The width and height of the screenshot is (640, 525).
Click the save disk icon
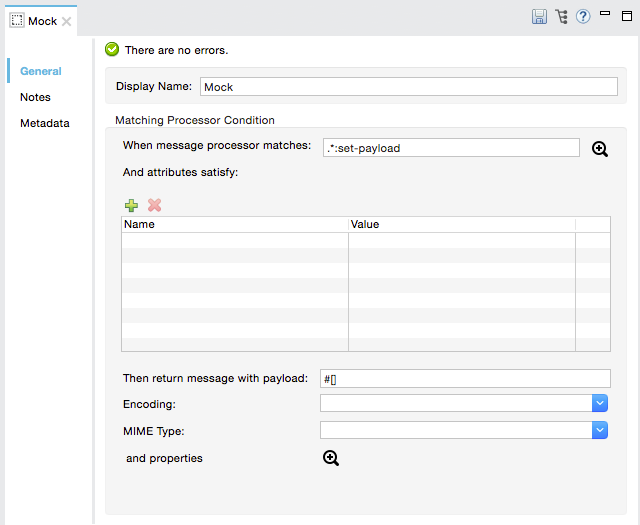click(x=539, y=16)
